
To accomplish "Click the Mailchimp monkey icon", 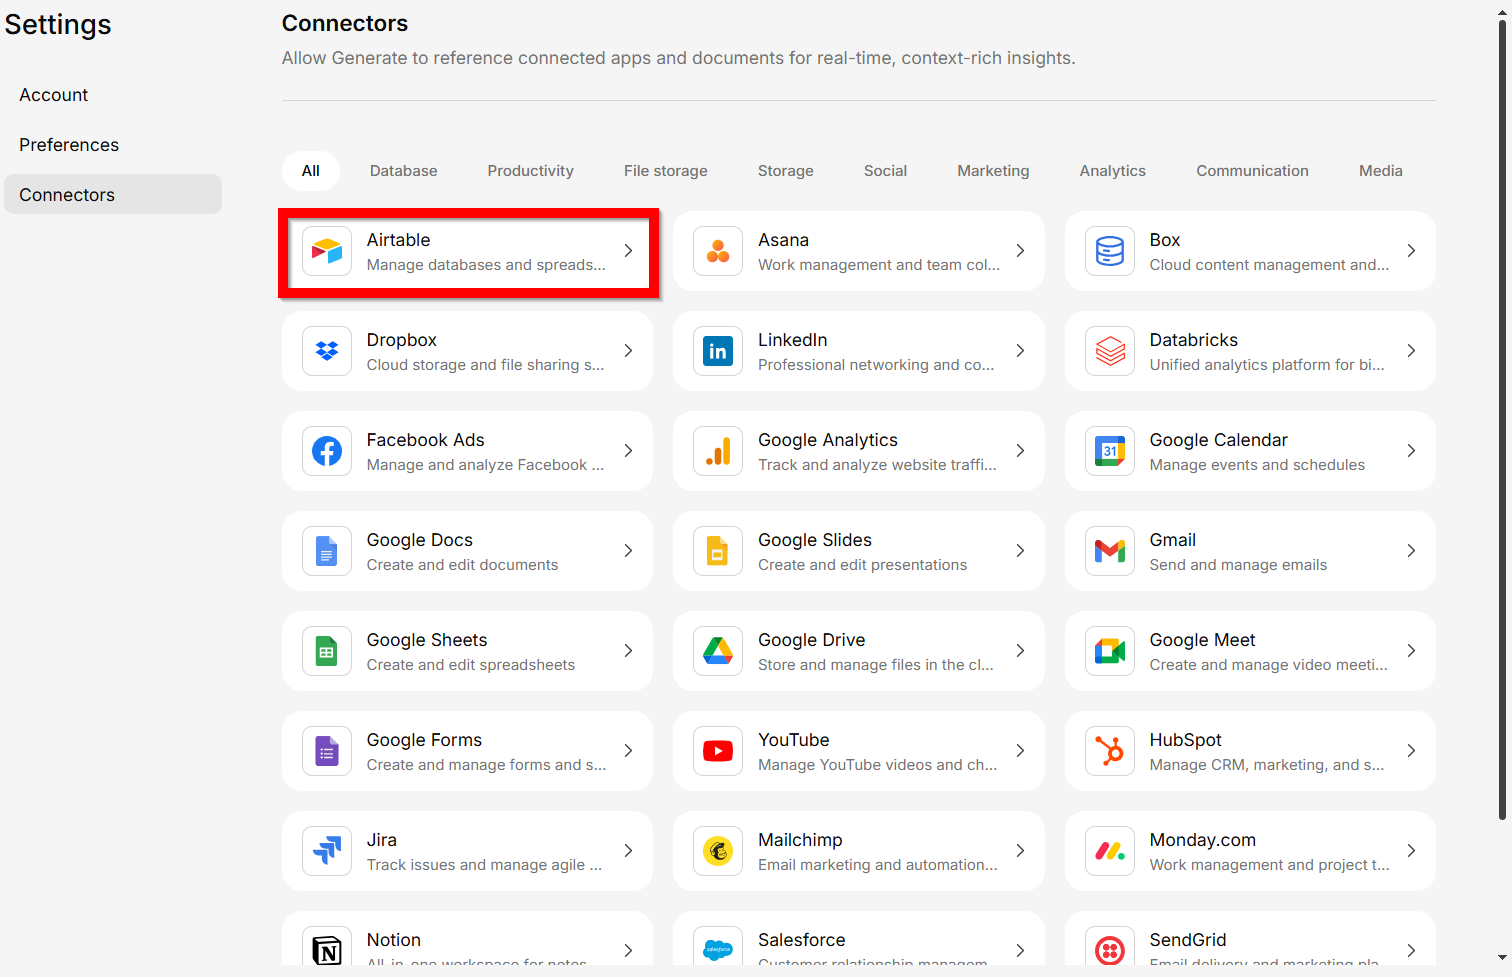I will 718,851.
